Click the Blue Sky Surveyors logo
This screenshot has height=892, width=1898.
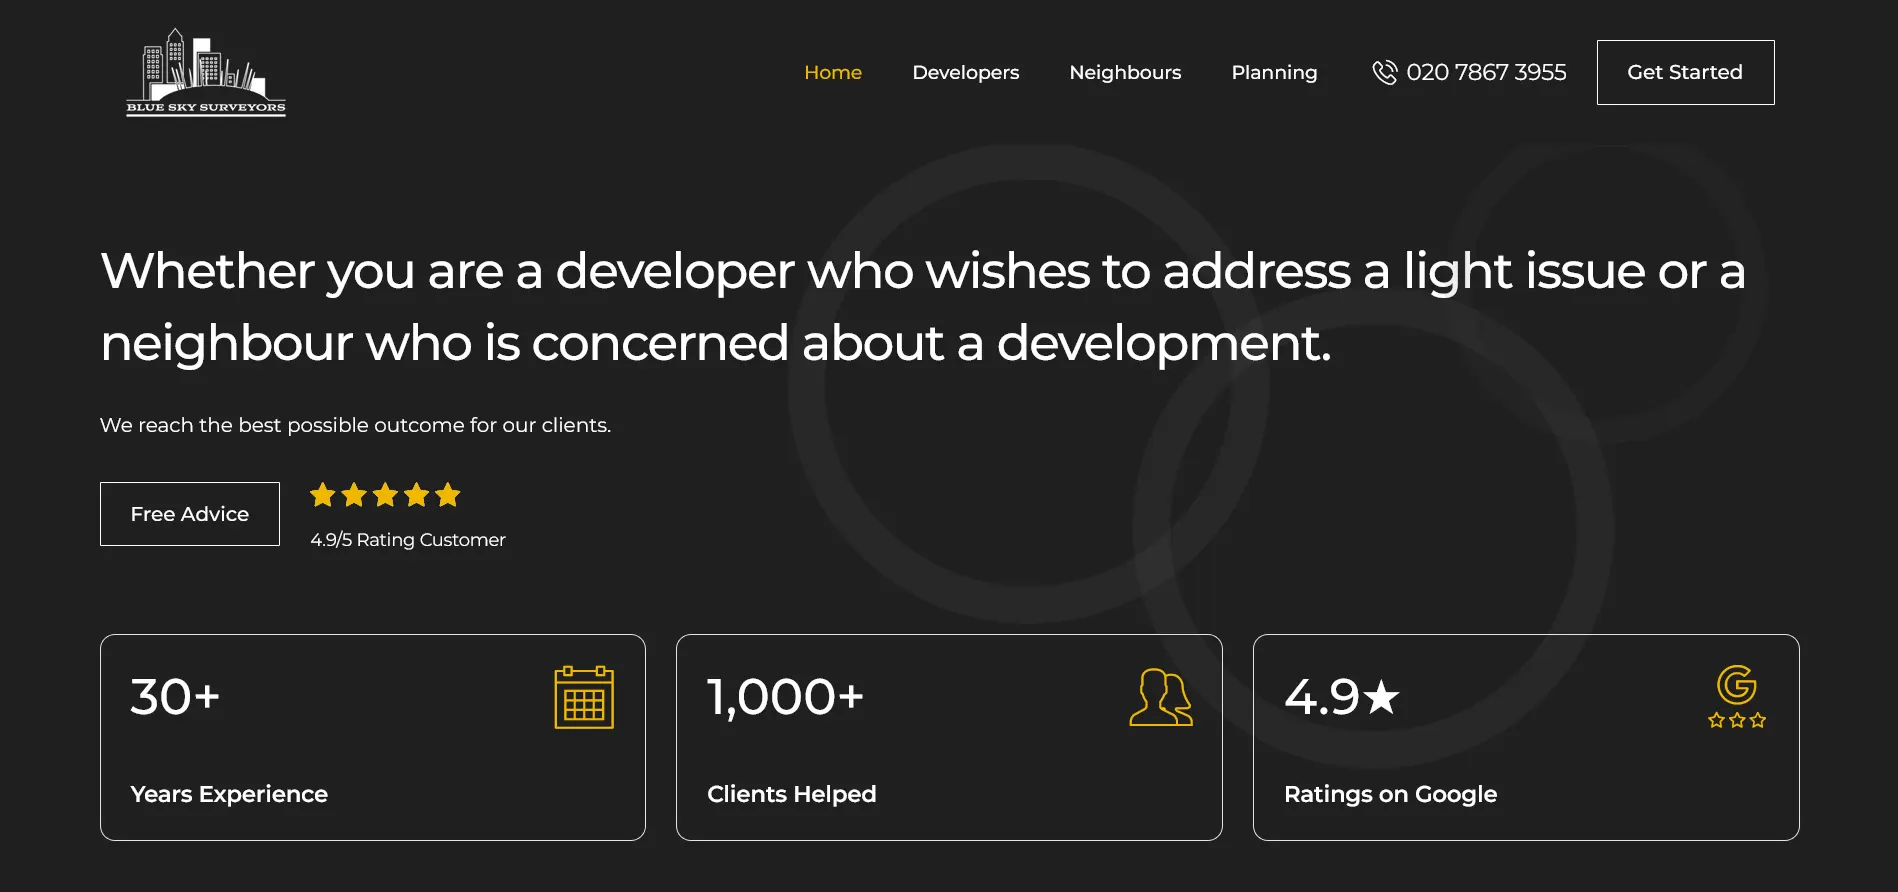[x=206, y=72]
